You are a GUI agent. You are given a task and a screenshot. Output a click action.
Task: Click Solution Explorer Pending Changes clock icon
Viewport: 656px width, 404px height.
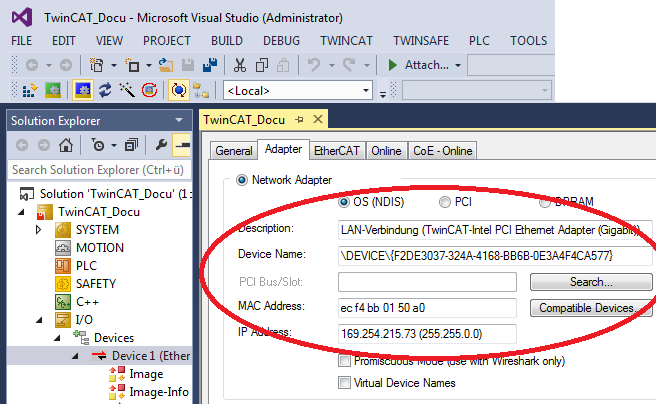tap(98, 145)
